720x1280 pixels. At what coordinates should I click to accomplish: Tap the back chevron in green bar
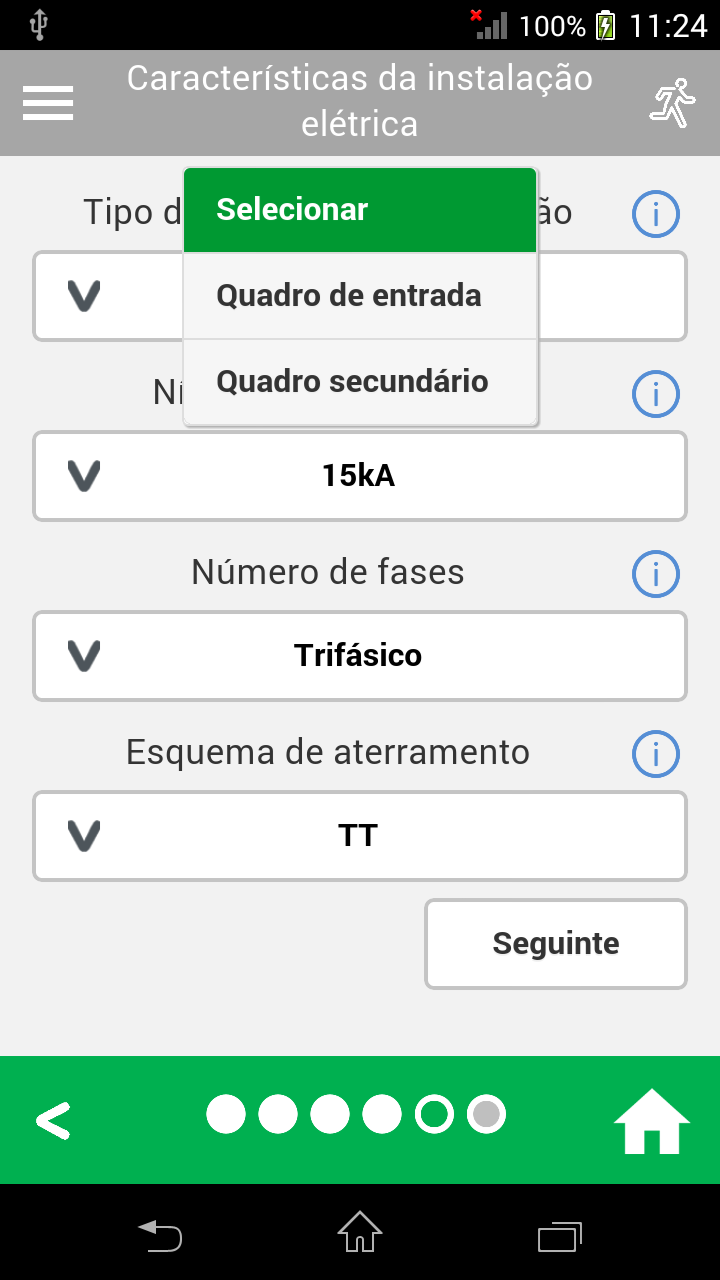coord(53,1121)
